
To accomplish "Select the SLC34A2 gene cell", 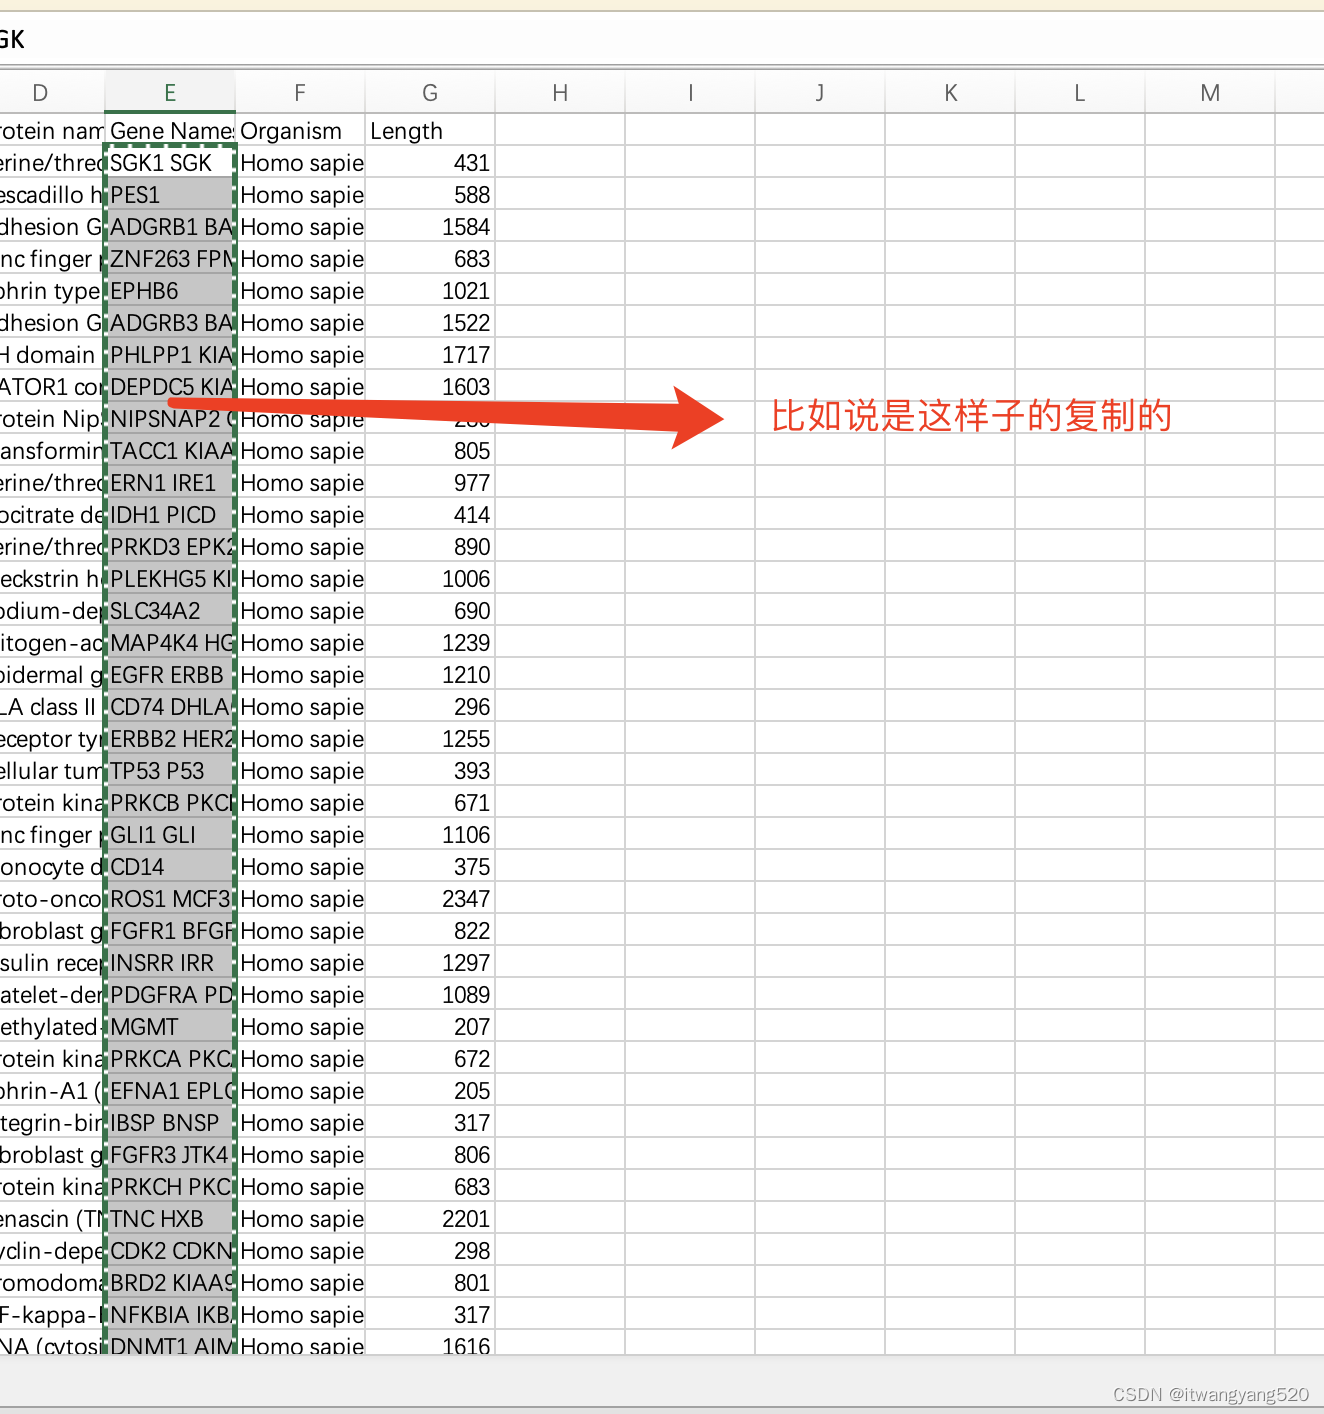I will tap(170, 610).
